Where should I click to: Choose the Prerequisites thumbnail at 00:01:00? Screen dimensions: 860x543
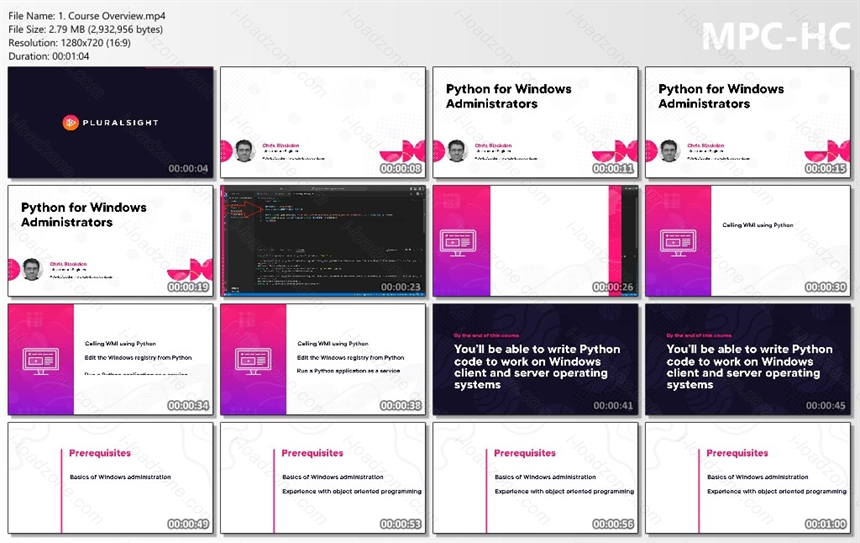pyautogui.click(x=748, y=478)
